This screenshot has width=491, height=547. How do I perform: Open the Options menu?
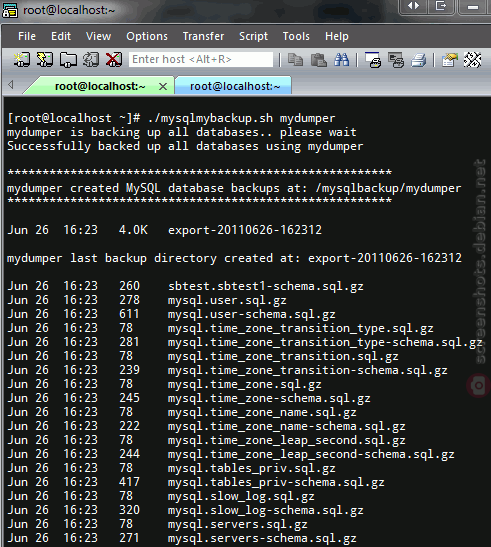[x=147, y=36]
